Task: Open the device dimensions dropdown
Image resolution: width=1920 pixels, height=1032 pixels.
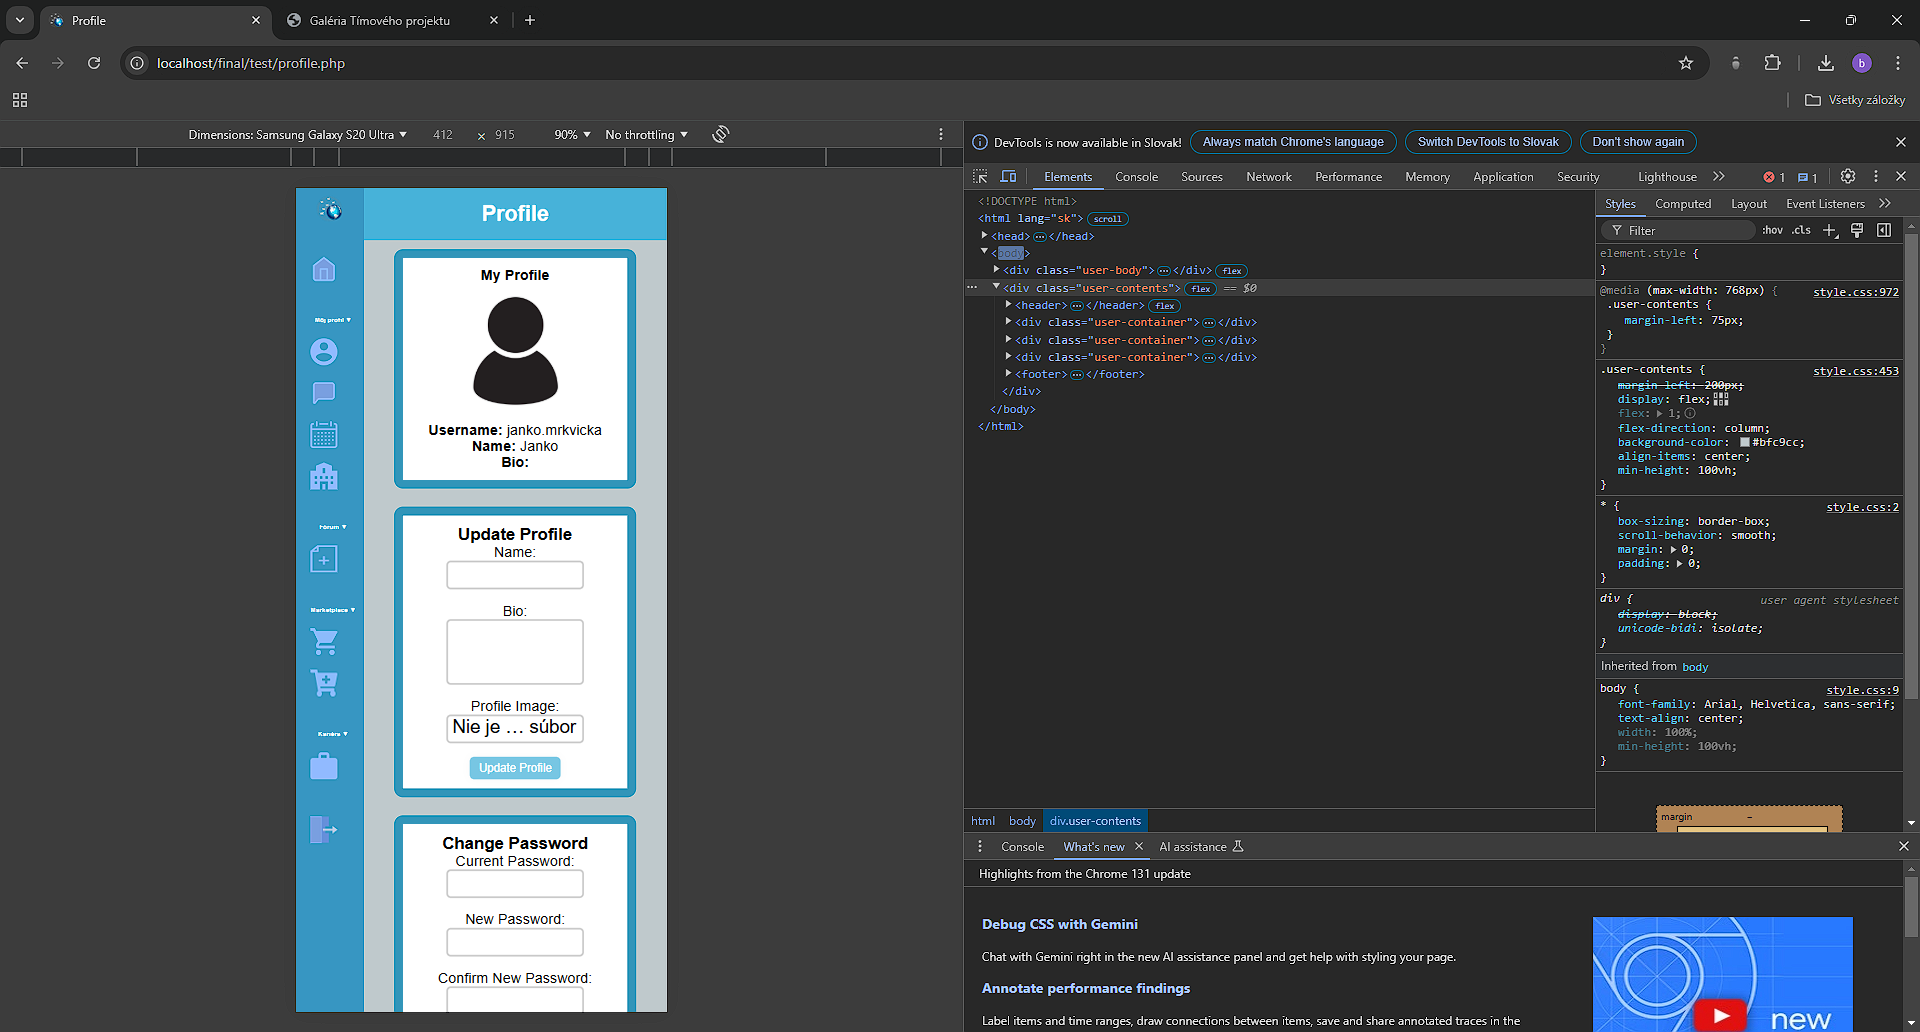Action: (297, 134)
